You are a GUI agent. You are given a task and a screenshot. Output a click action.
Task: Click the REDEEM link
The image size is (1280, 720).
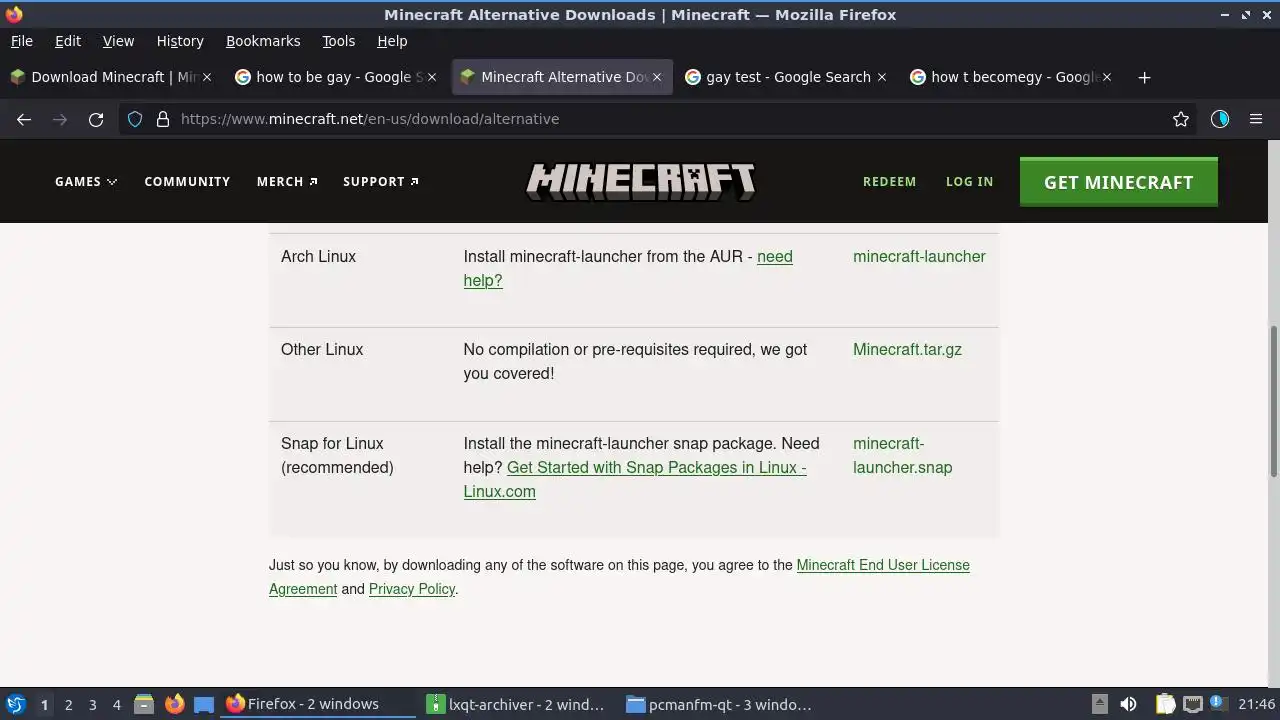pyautogui.click(x=889, y=181)
